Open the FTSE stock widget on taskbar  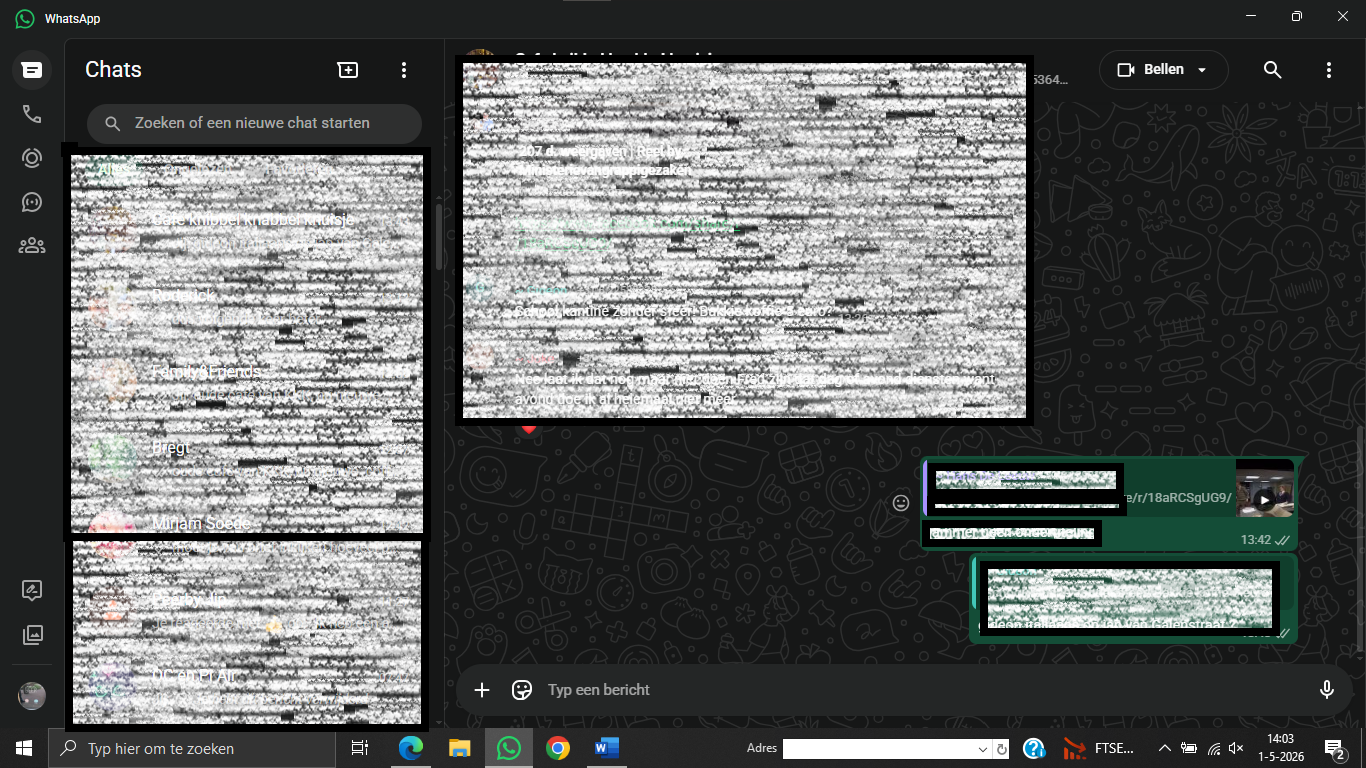tap(1099, 748)
